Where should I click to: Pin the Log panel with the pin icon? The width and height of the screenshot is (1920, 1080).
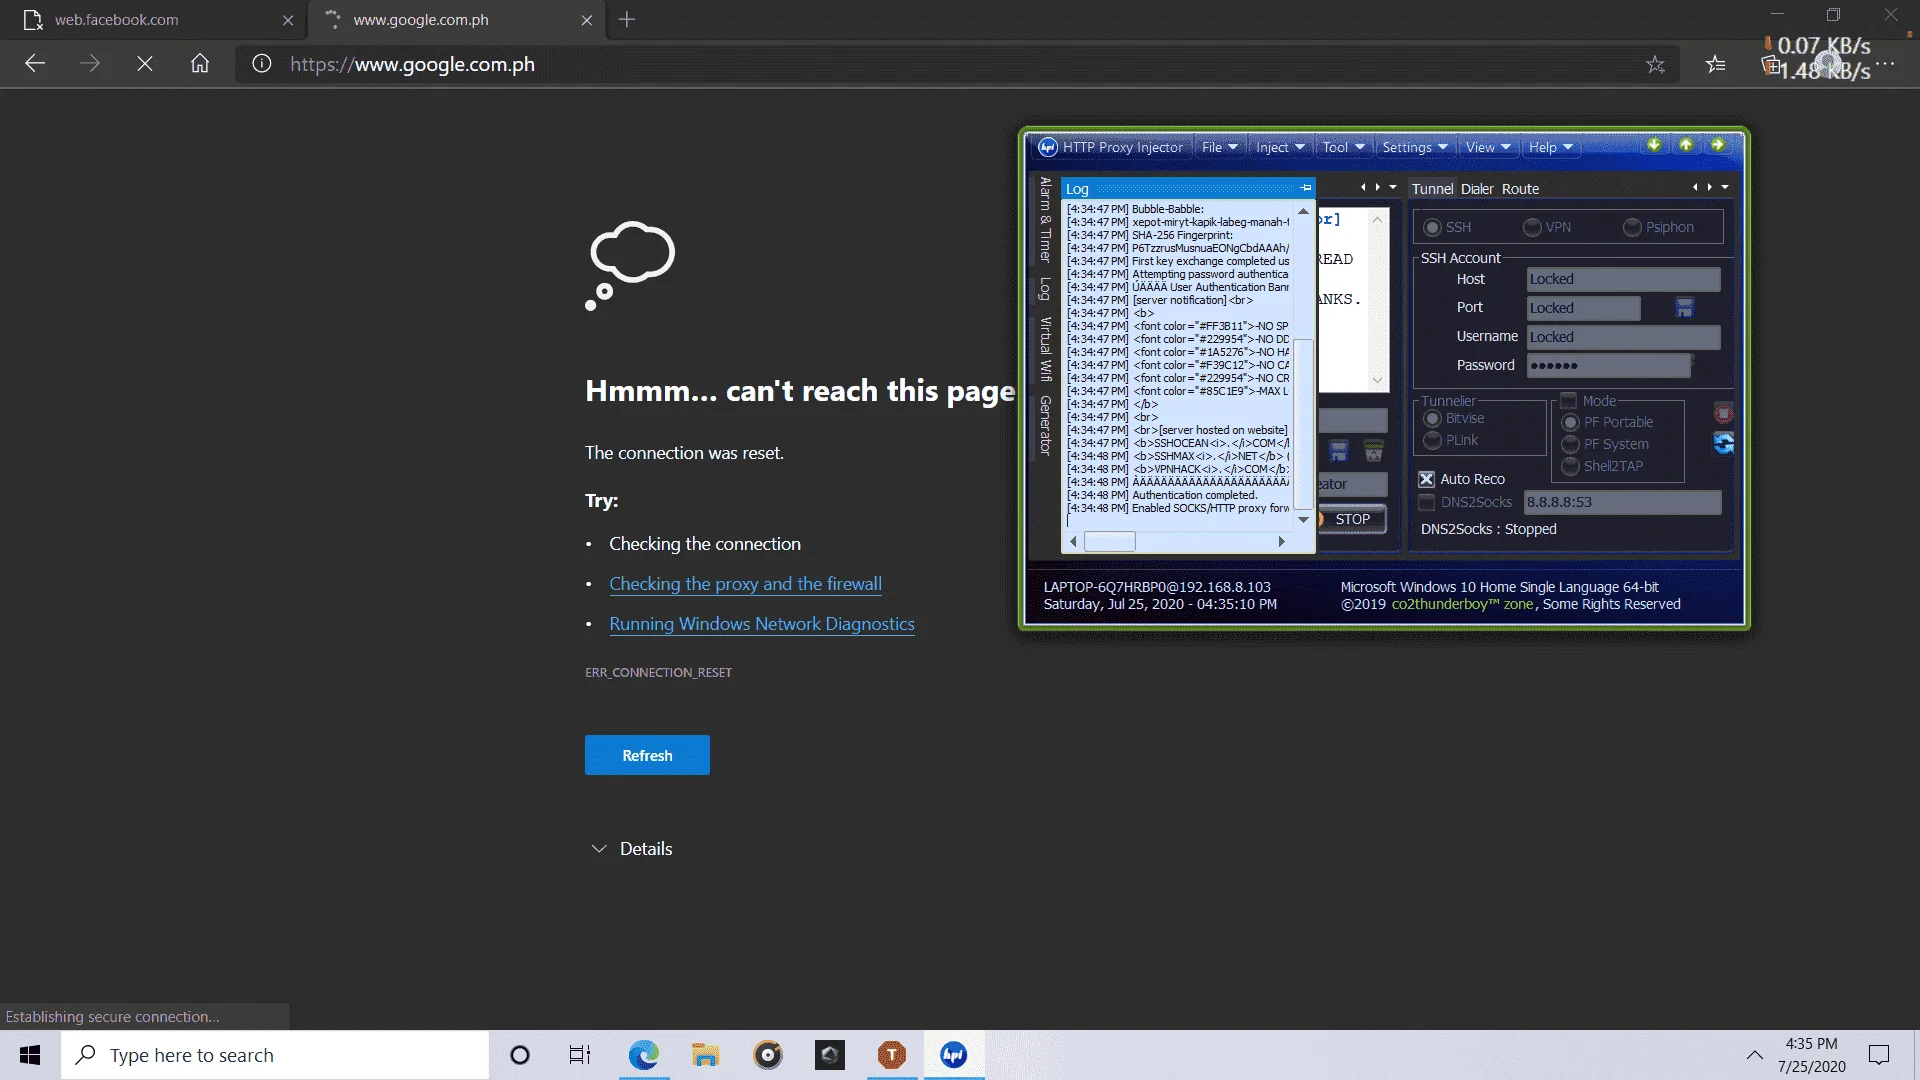tap(1305, 188)
